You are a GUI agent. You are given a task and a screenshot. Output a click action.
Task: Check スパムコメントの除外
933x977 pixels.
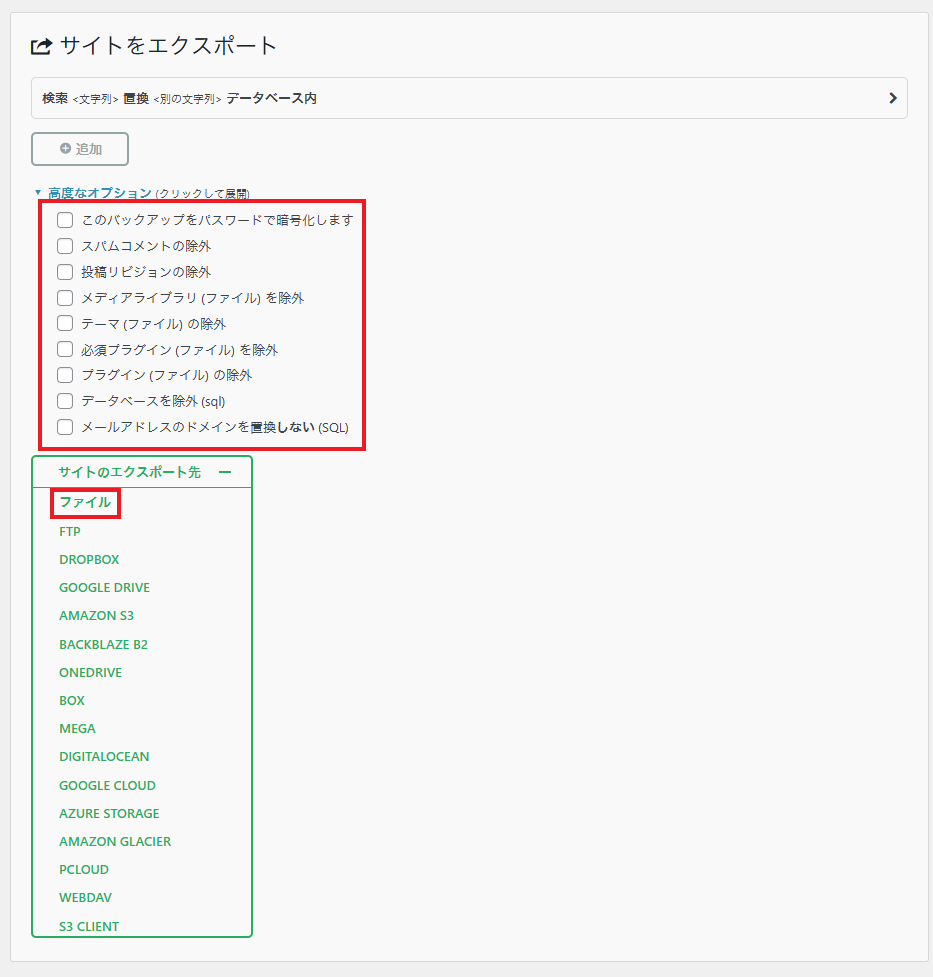pos(65,246)
